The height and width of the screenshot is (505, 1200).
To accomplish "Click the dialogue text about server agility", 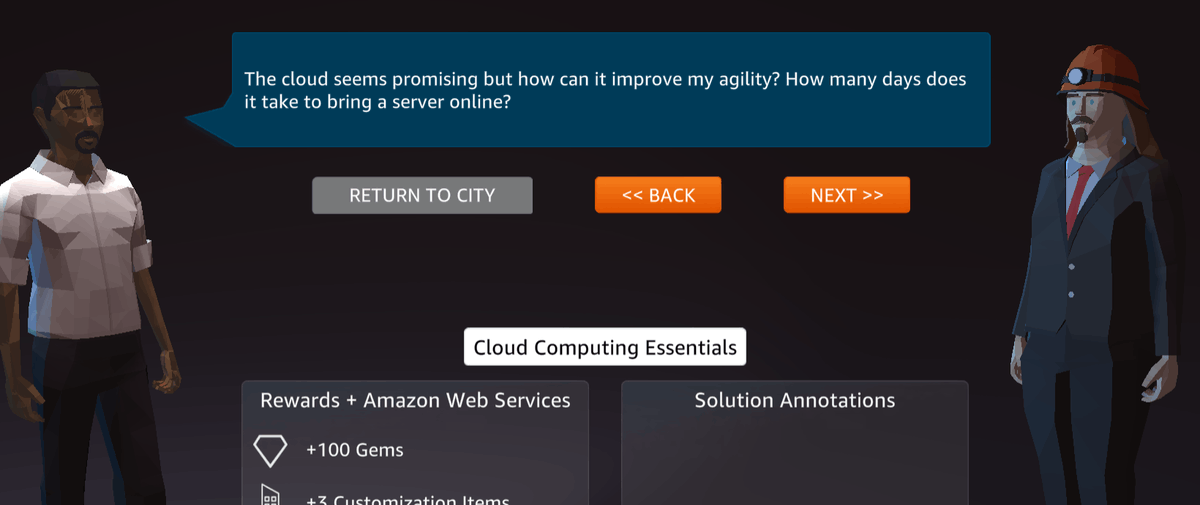I will [606, 90].
